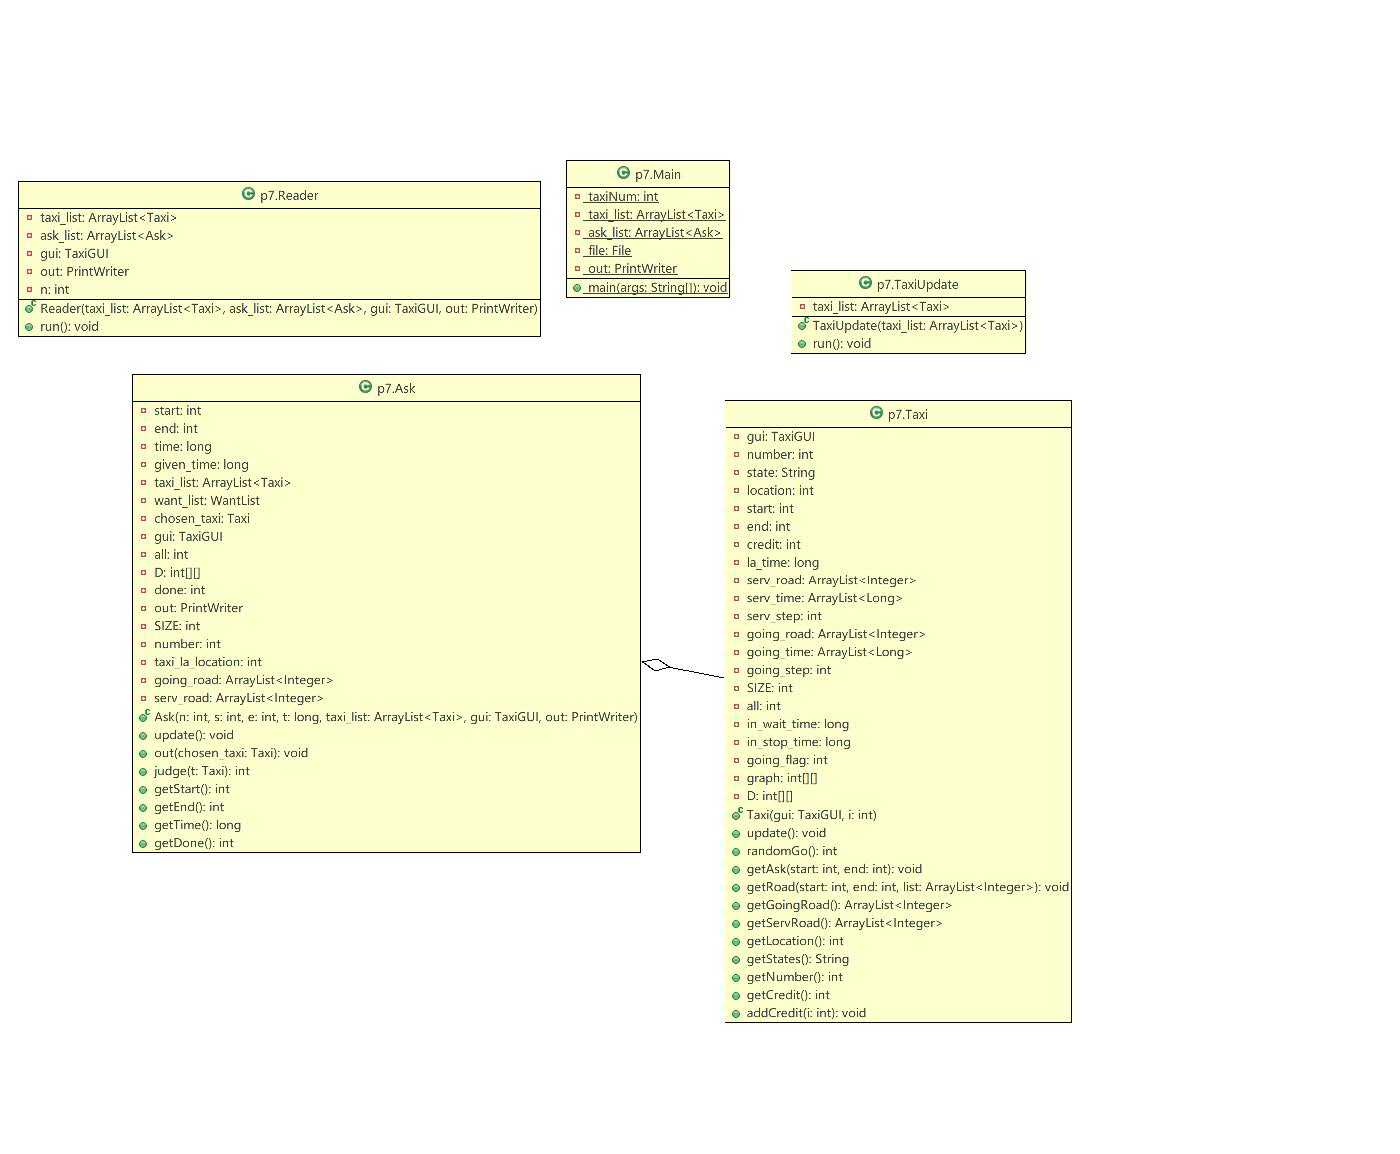Image resolution: width=1400 pixels, height=1154 pixels.
Task: Click the method icon beside randomGo(): int
Action: tap(736, 852)
